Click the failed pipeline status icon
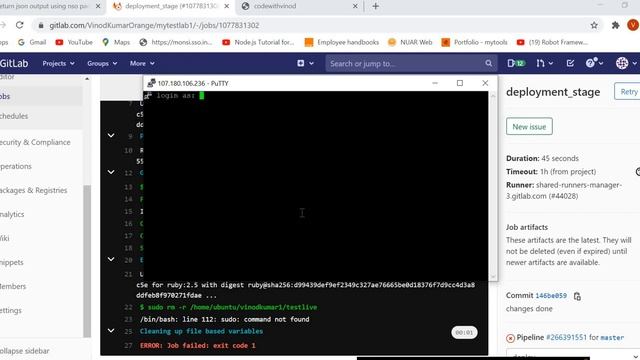Image resolution: width=640 pixels, height=360 pixels. (x=510, y=338)
